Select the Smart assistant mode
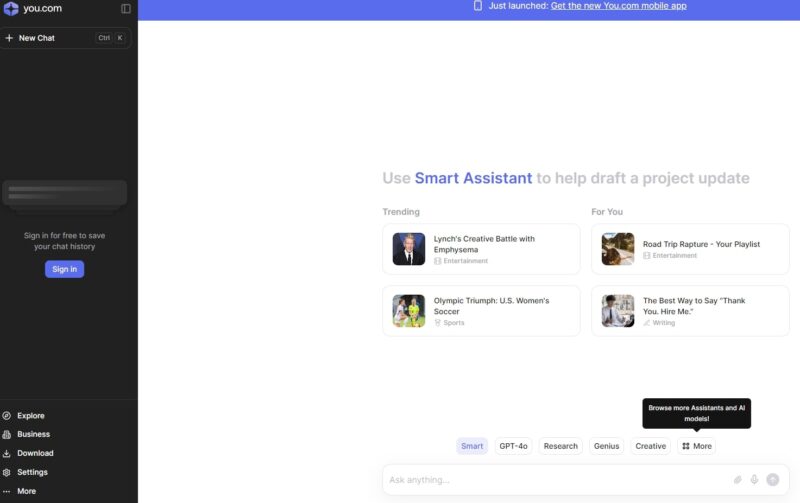 tap(472, 446)
